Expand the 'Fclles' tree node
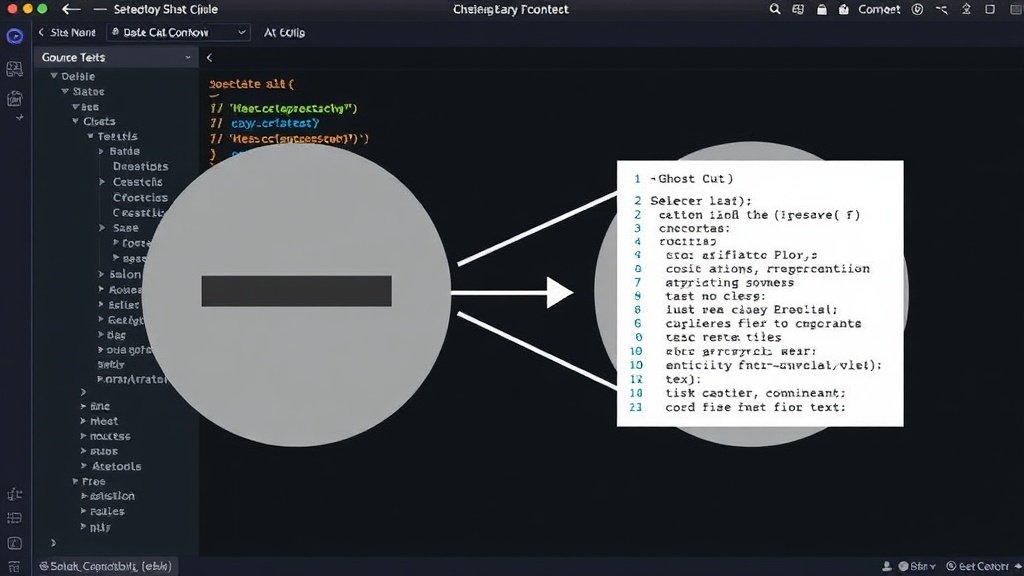The width and height of the screenshot is (1024, 576). [83, 511]
